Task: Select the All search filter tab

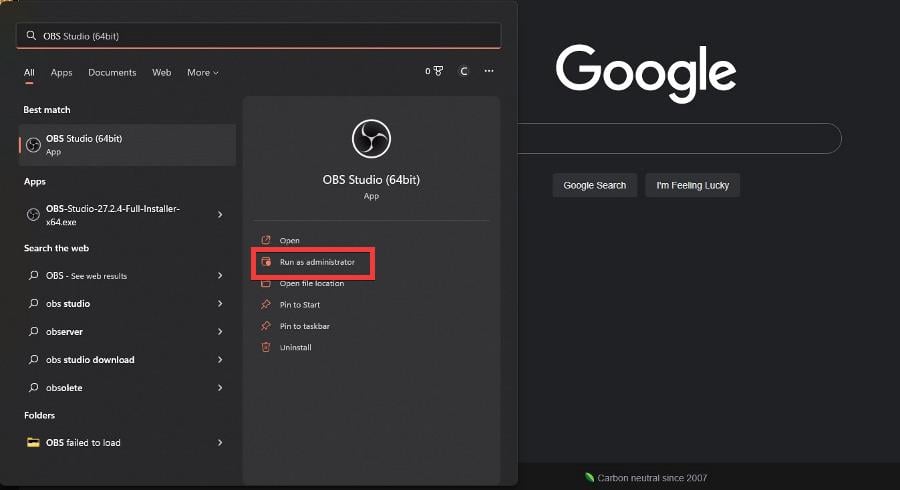Action: tap(29, 72)
